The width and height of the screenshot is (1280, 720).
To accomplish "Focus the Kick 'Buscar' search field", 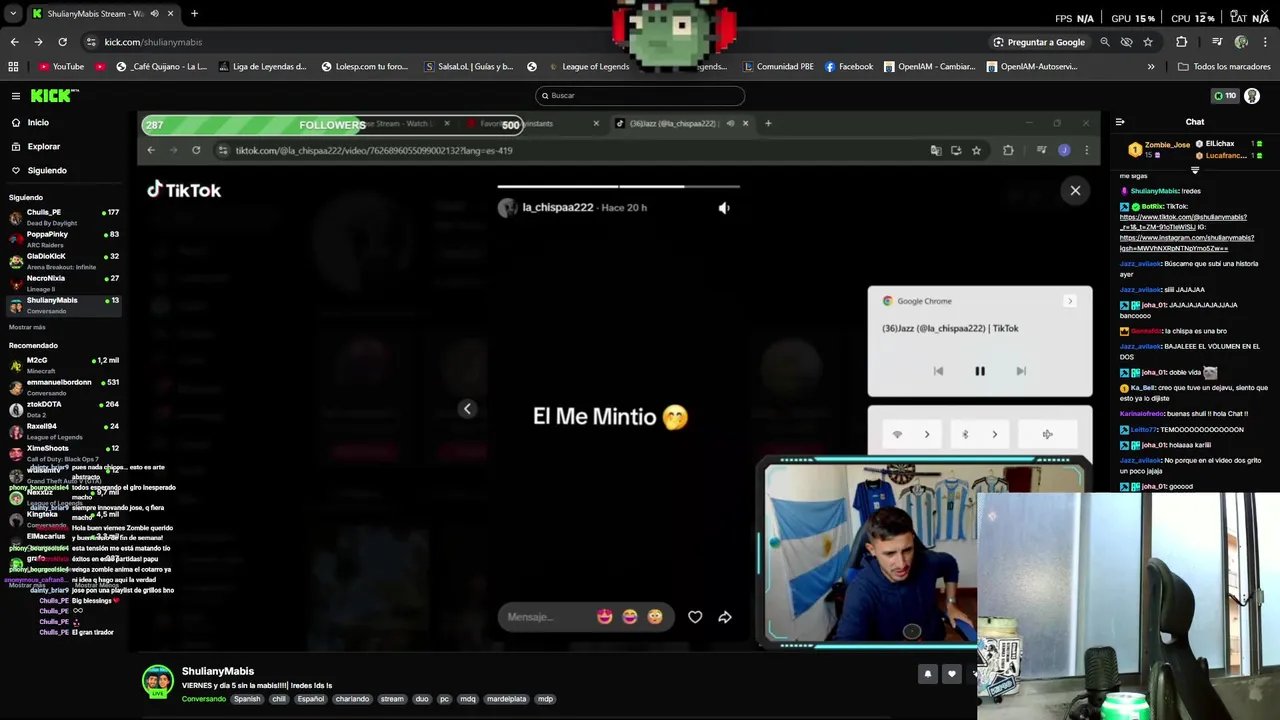I will [x=640, y=95].
